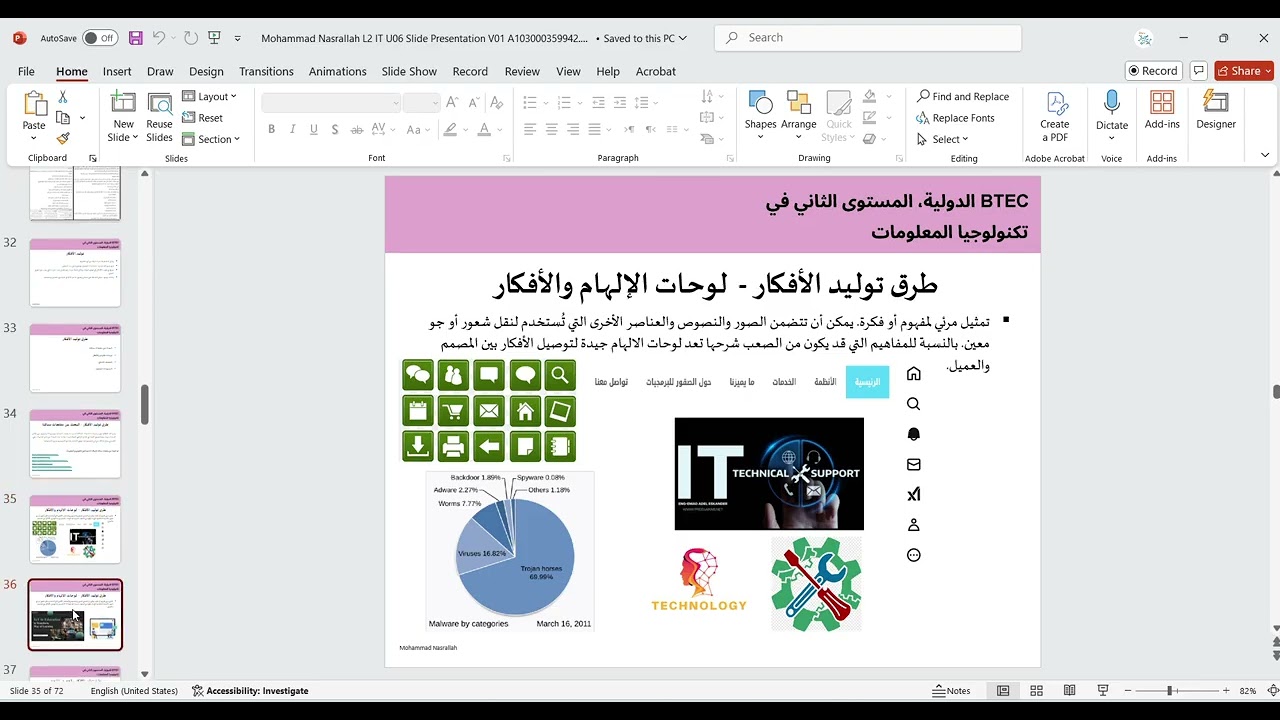Open the Transitions tab

point(266,71)
